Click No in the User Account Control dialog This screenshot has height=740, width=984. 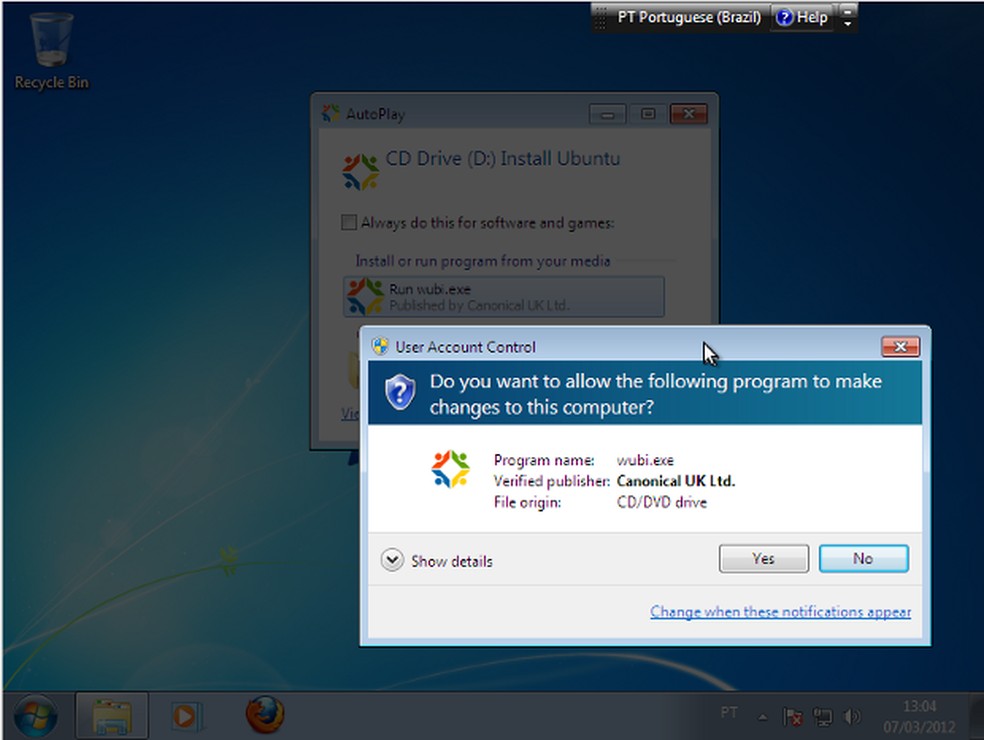coord(864,559)
